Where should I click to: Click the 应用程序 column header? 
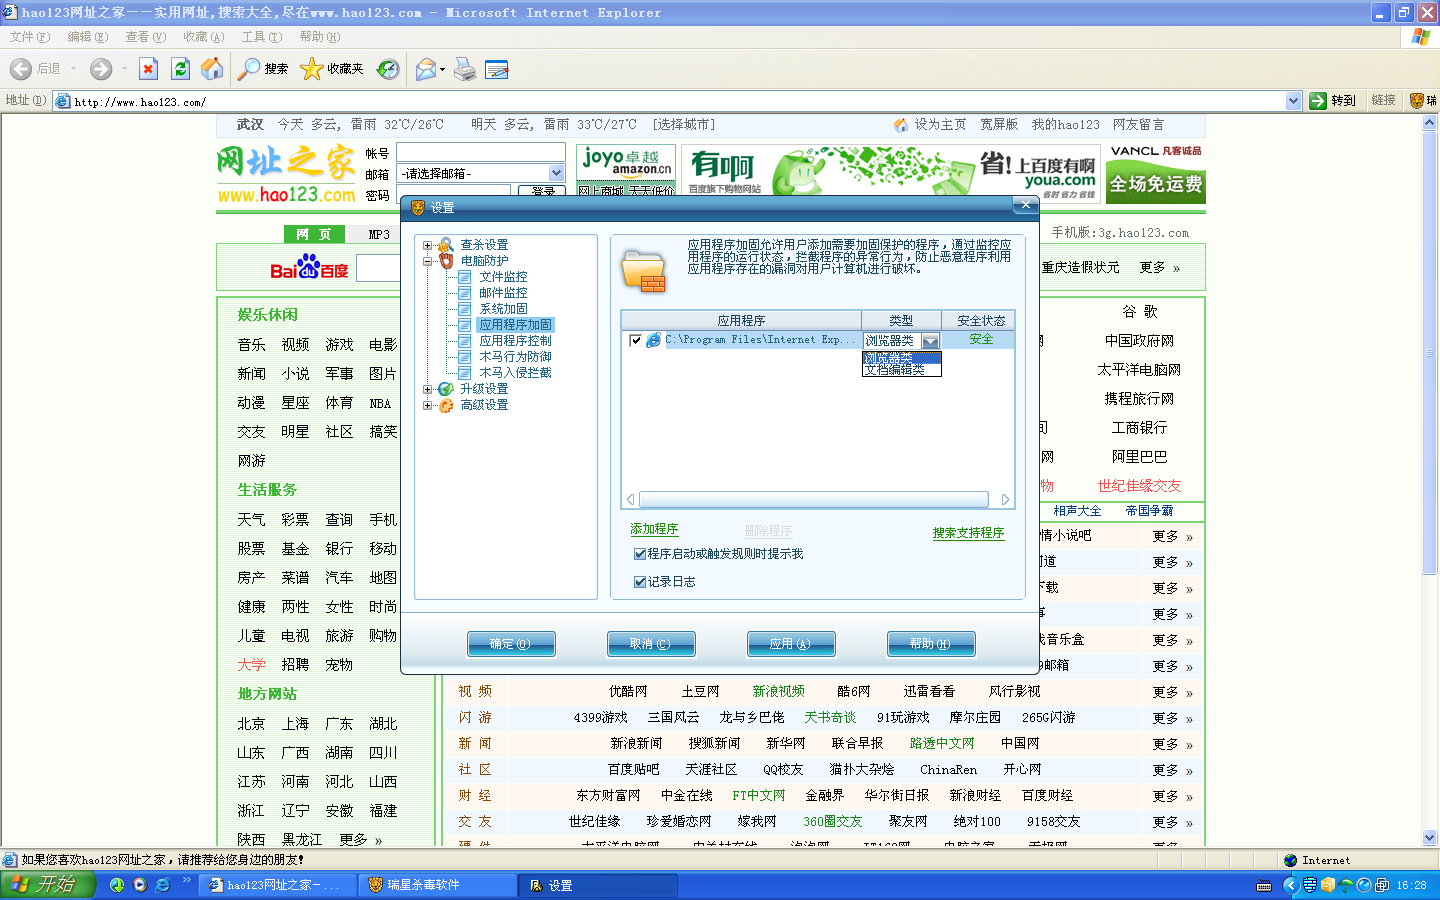pyautogui.click(x=741, y=320)
